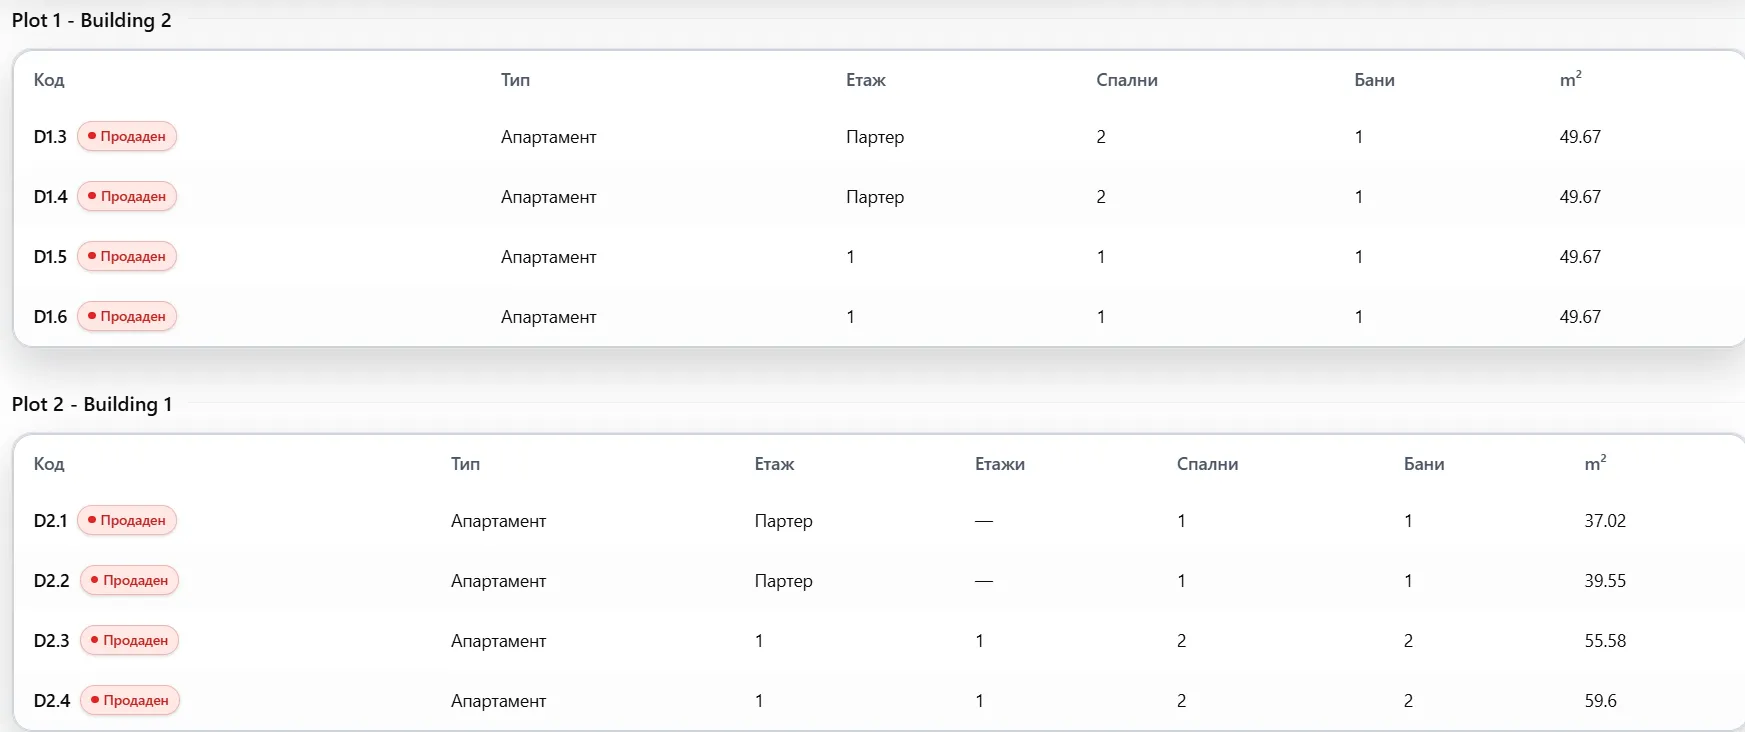Click the D1.3 apartment code
1745x732 pixels.
click(50, 136)
